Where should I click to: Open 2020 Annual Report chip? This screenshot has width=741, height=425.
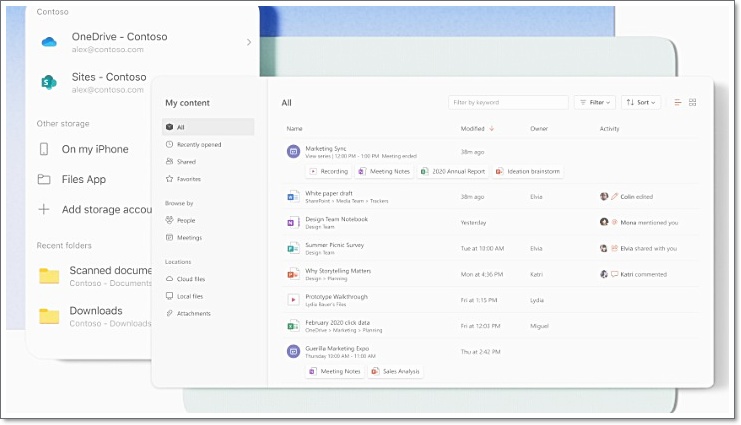point(453,172)
